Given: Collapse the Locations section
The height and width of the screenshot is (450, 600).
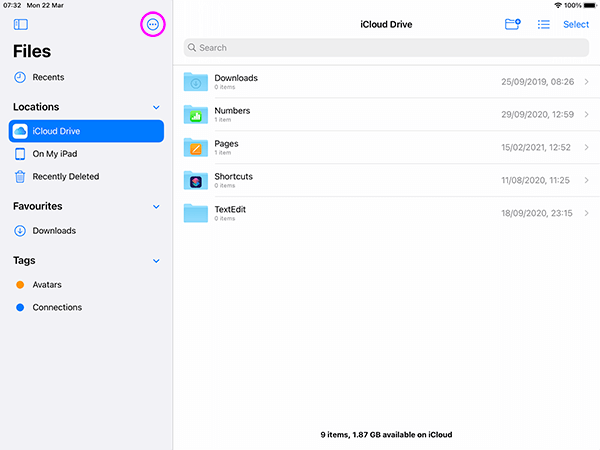Looking at the screenshot, I should [156, 107].
